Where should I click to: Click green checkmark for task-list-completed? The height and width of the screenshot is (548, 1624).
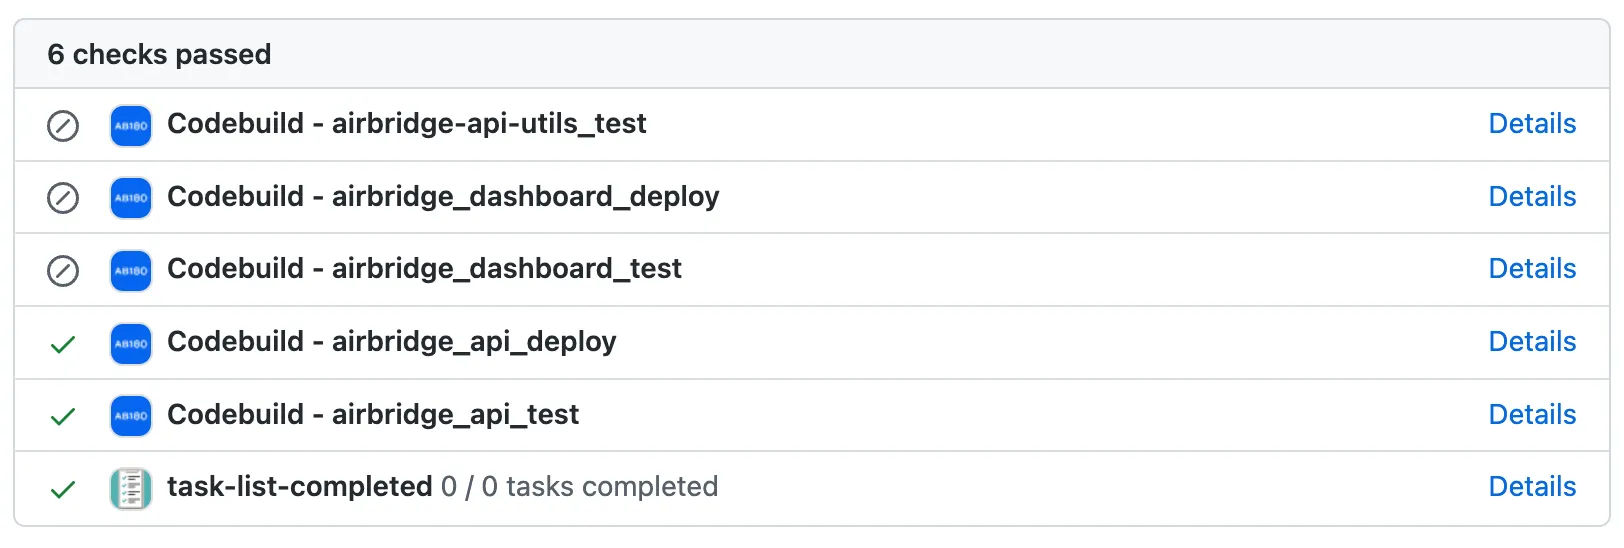pos(63,489)
